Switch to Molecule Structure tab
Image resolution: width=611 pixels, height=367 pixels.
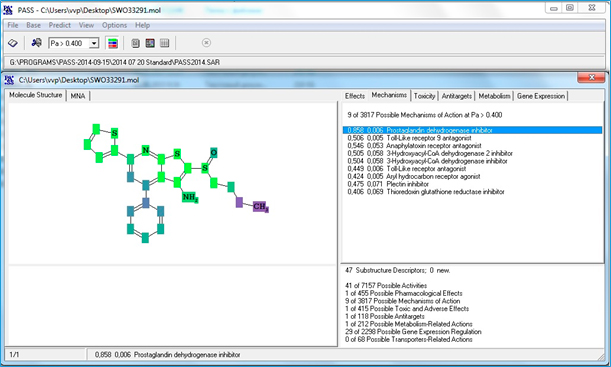(x=35, y=95)
